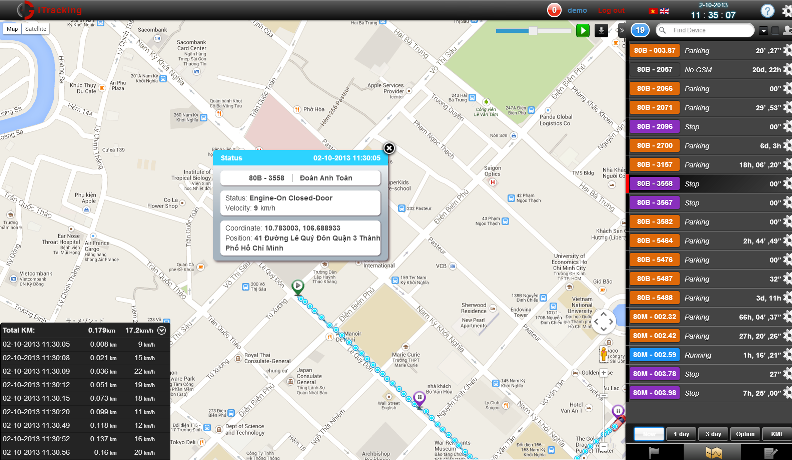Play the route playback
Viewport: 792px width, 460px height.
pos(582,30)
